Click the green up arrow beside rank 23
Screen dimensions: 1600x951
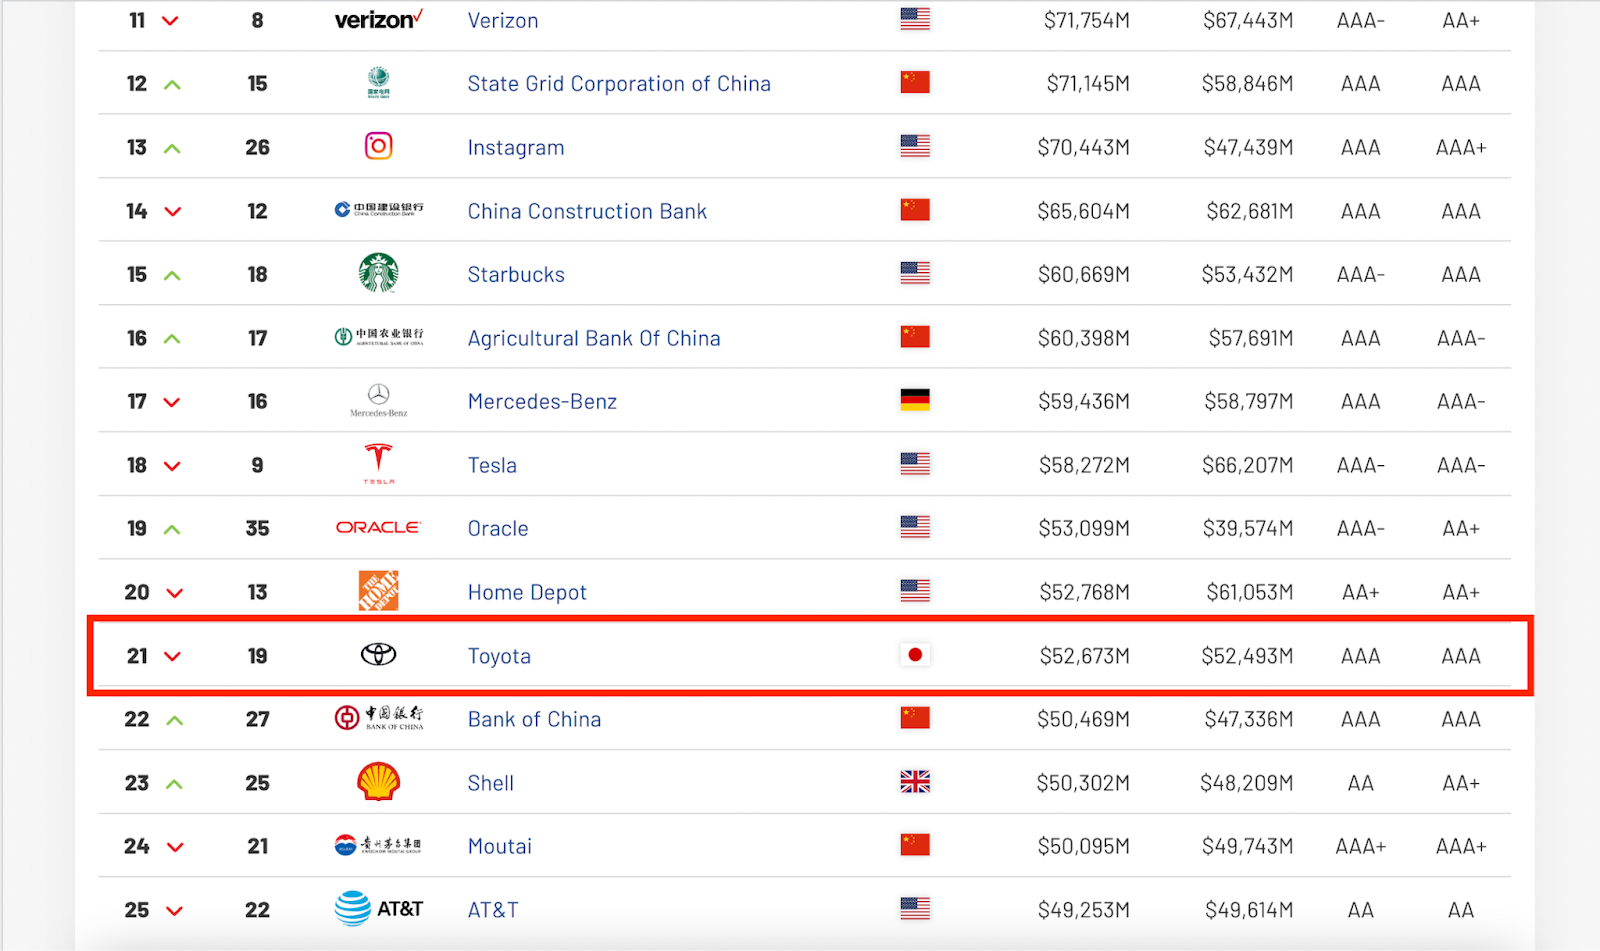174,784
